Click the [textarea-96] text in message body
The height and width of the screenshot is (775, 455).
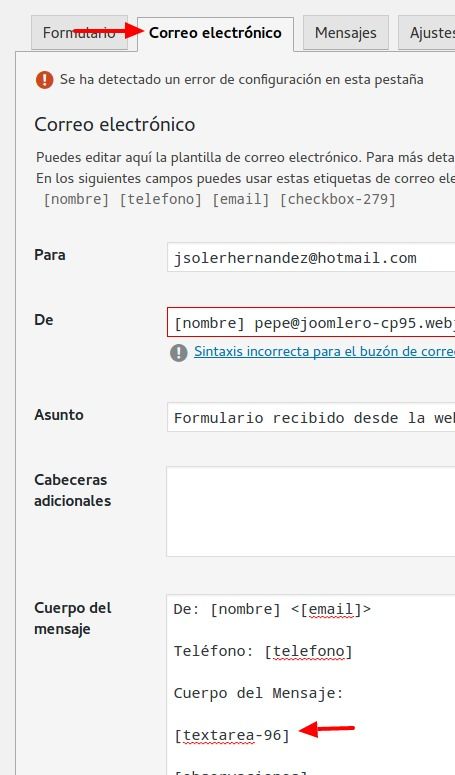point(232,735)
